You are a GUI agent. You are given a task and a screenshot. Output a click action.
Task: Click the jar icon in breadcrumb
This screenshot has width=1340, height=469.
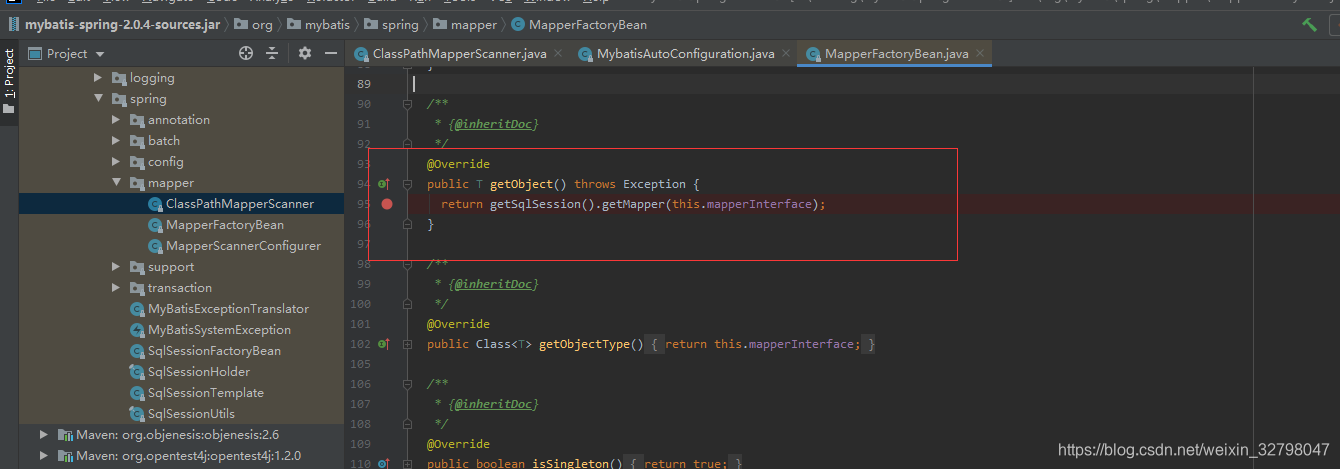(12, 24)
